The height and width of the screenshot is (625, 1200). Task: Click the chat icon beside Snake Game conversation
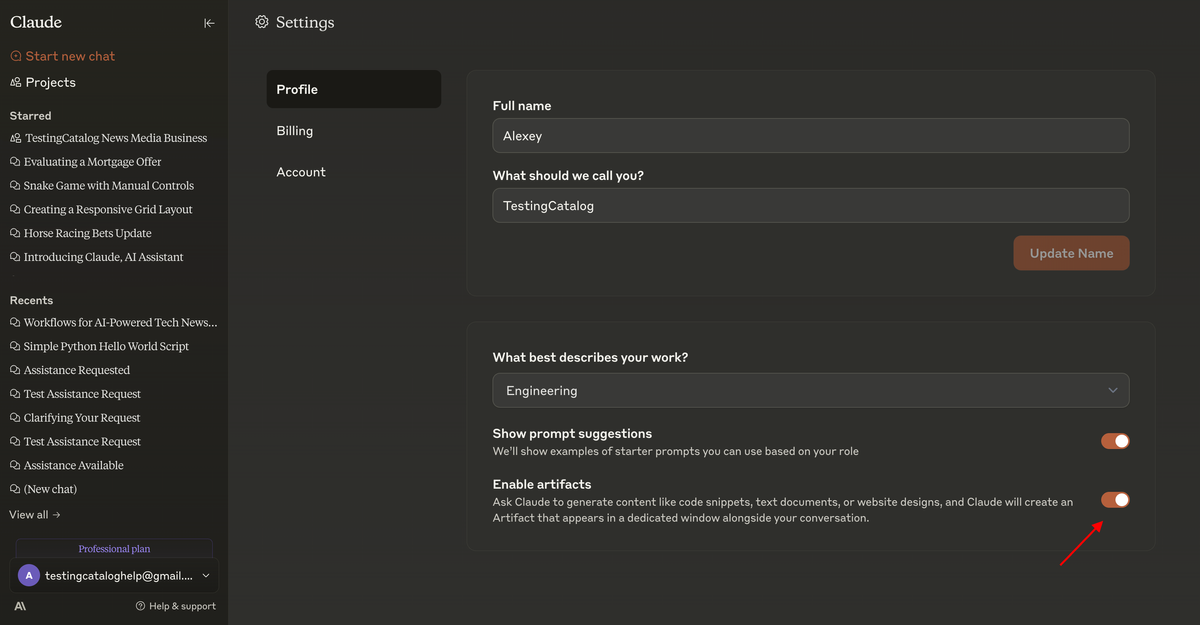(x=15, y=185)
